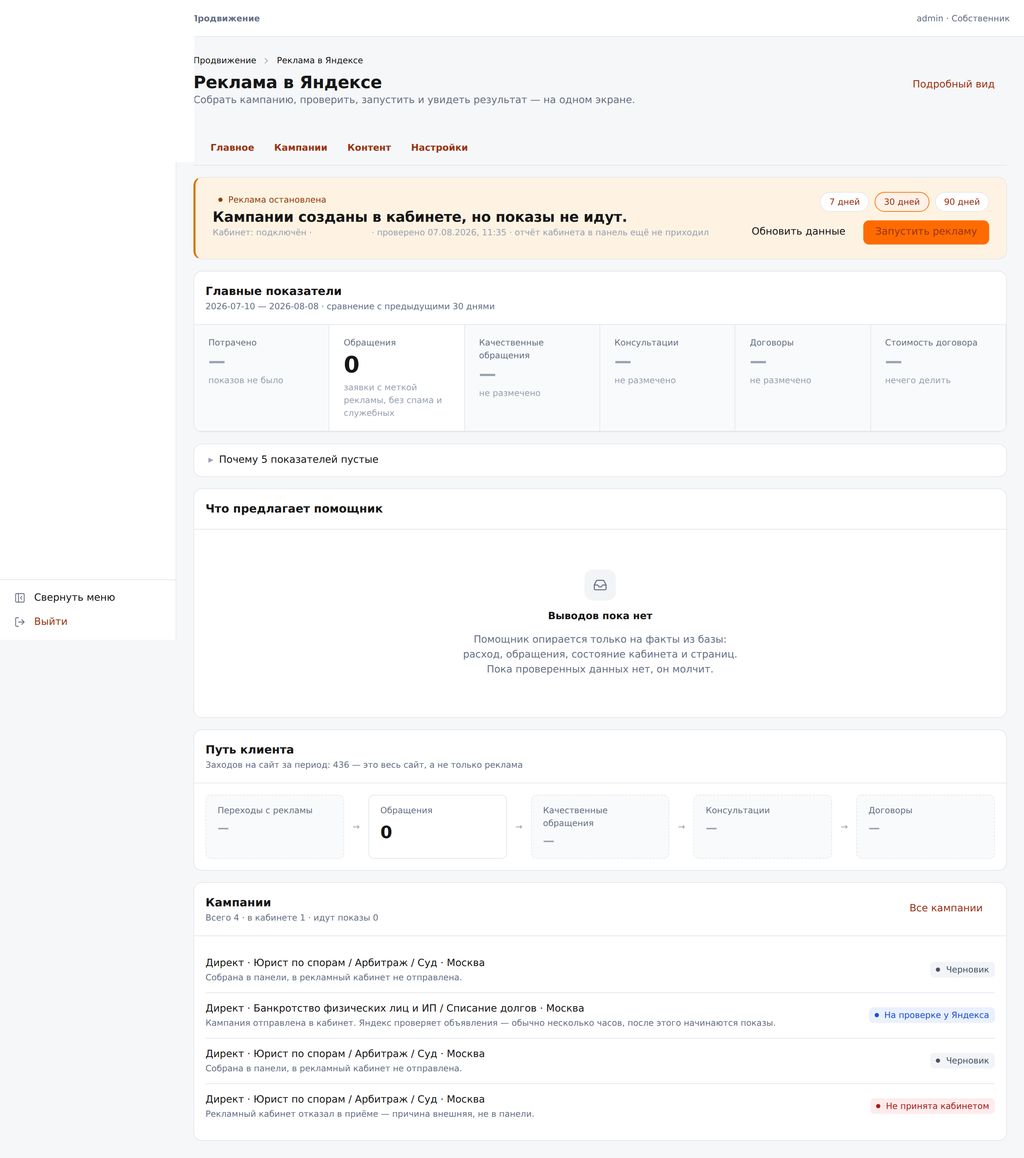
Task: Click the Обращения metric card in Главные показатели
Action: click(x=396, y=377)
